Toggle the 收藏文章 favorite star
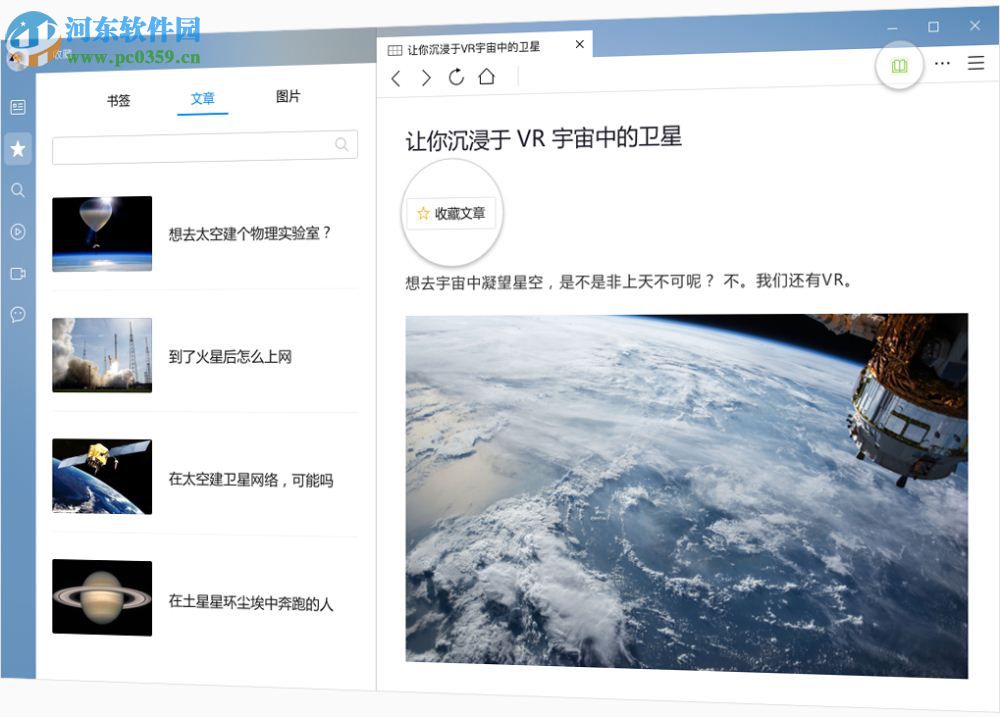The image size is (1000, 717). pyautogui.click(x=451, y=212)
